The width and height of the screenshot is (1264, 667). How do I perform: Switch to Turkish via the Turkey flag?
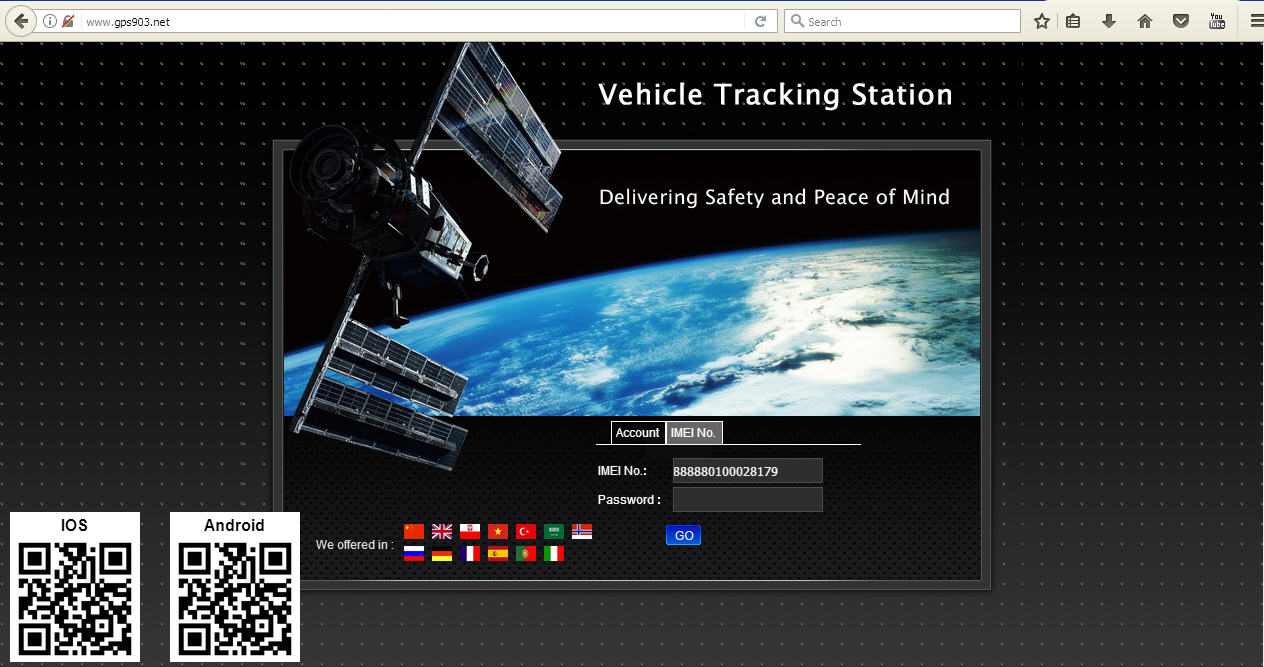tap(526, 532)
